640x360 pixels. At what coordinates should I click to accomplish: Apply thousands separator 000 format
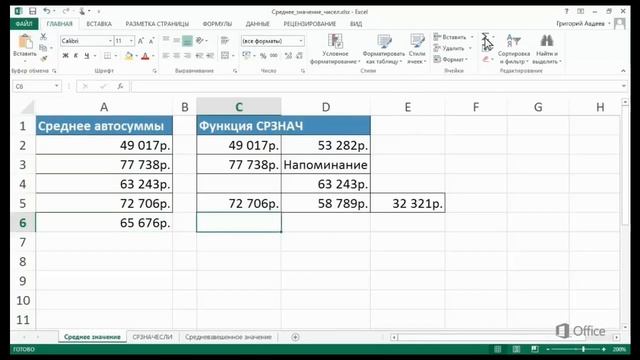pos(274,56)
